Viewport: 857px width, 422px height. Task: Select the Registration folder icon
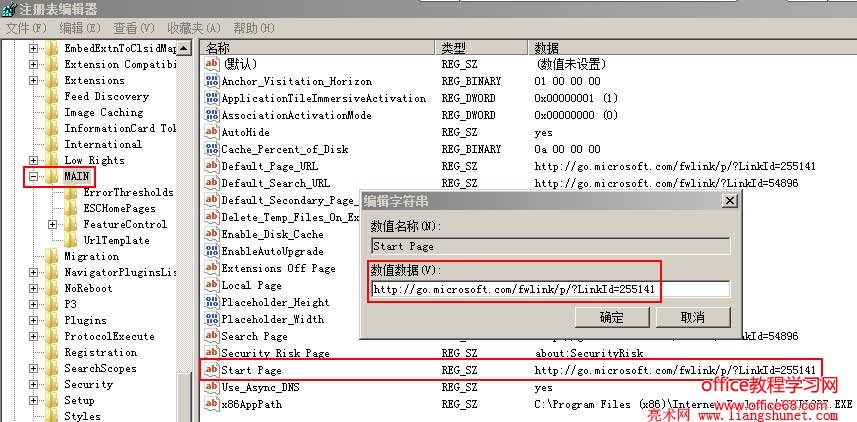coord(51,353)
